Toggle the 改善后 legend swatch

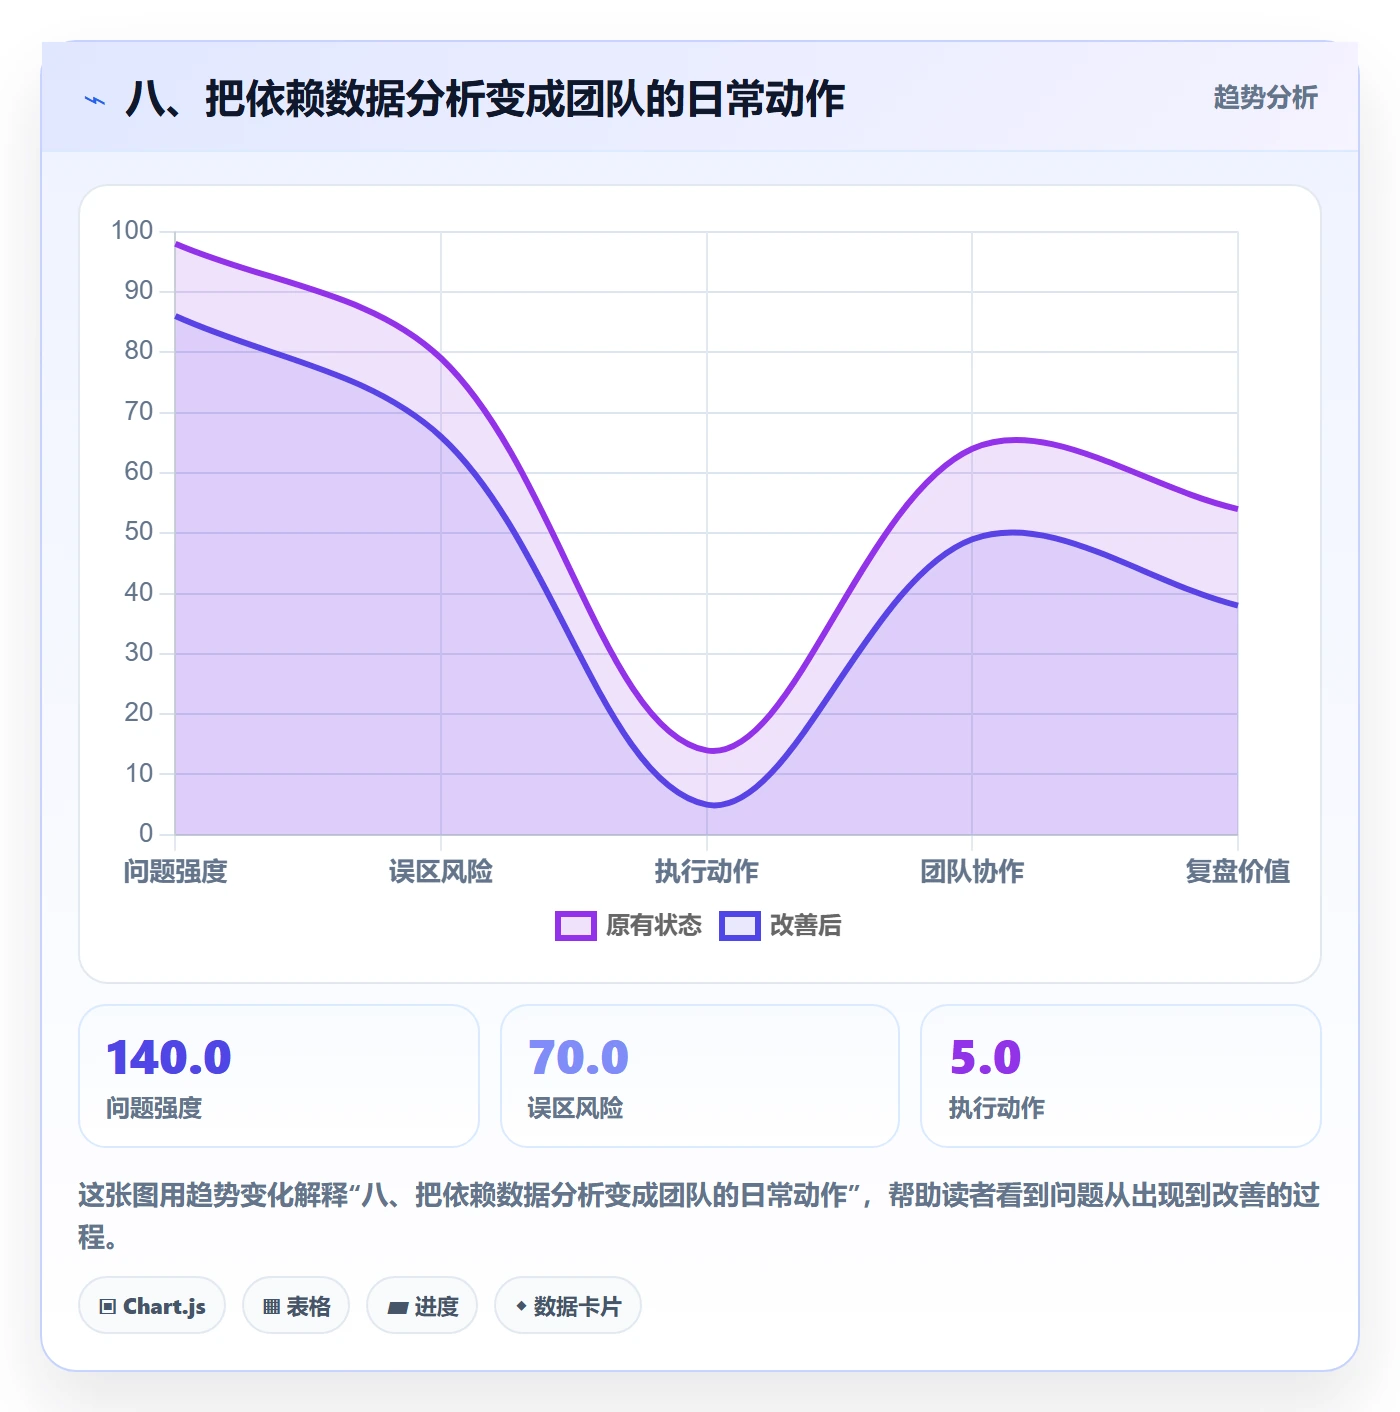[740, 926]
